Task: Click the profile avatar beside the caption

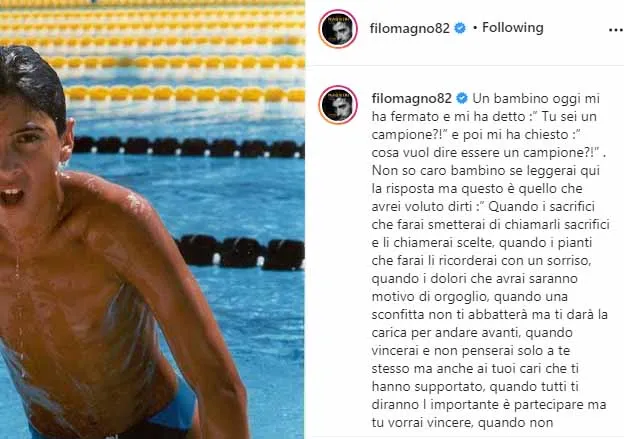Action: [338, 105]
